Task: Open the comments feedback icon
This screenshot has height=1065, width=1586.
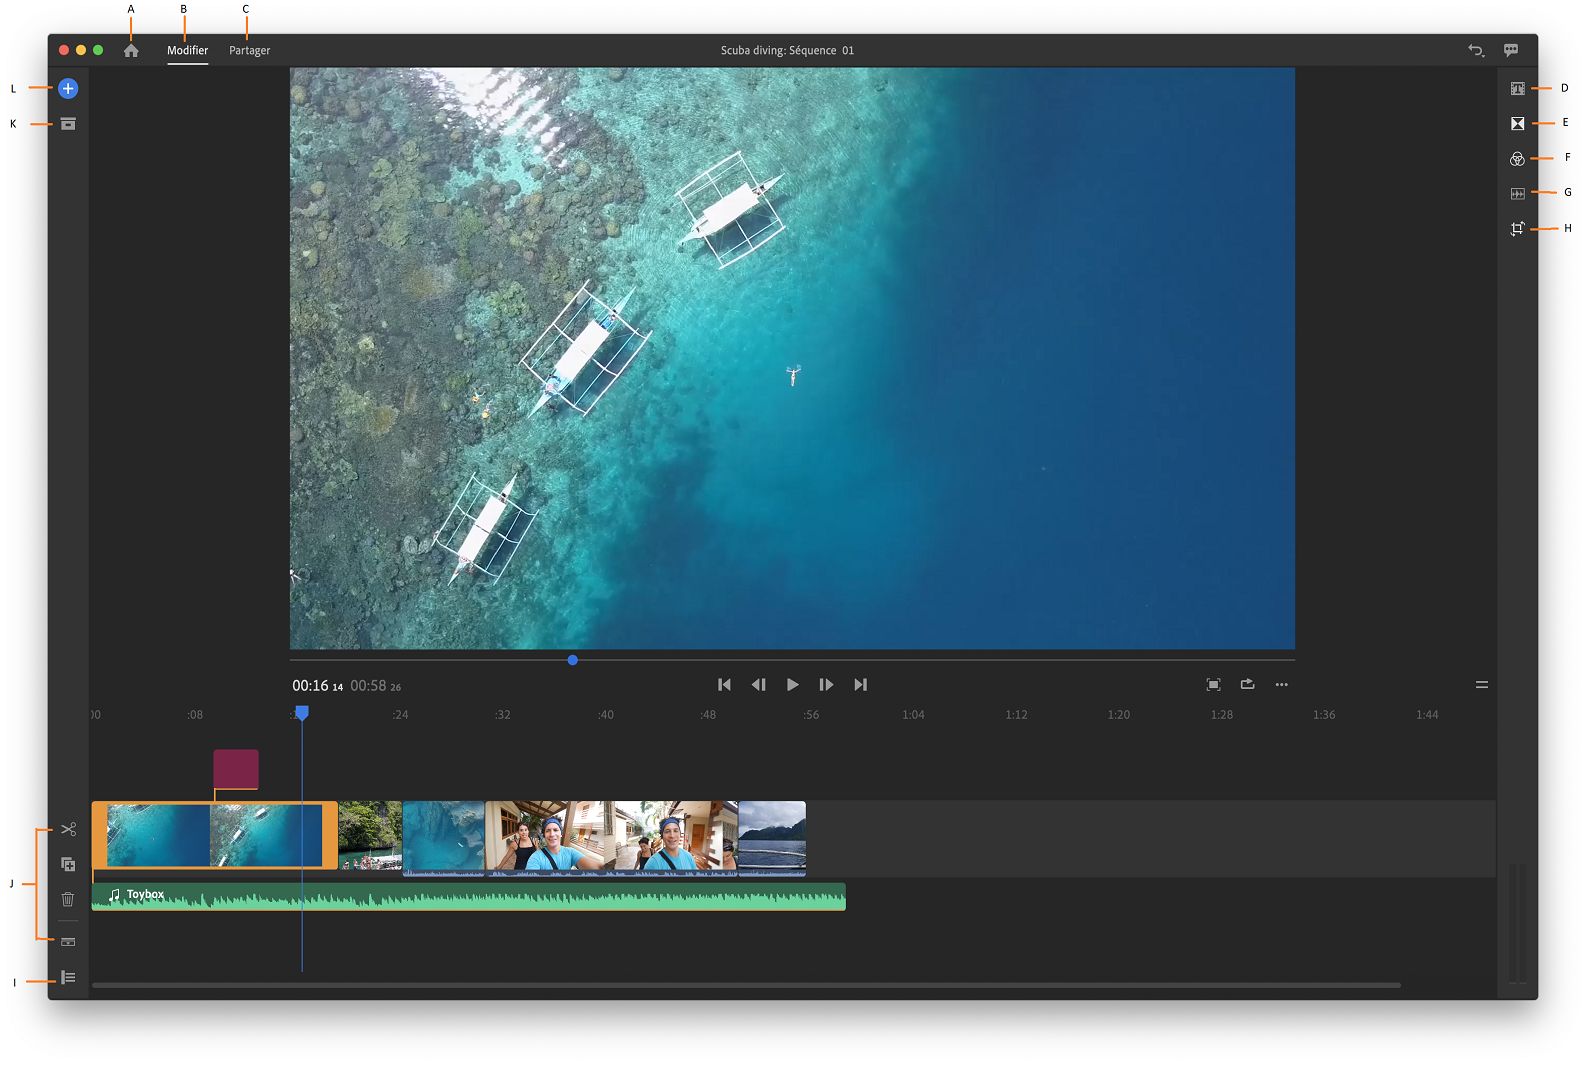Action: tap(1511, 50)
